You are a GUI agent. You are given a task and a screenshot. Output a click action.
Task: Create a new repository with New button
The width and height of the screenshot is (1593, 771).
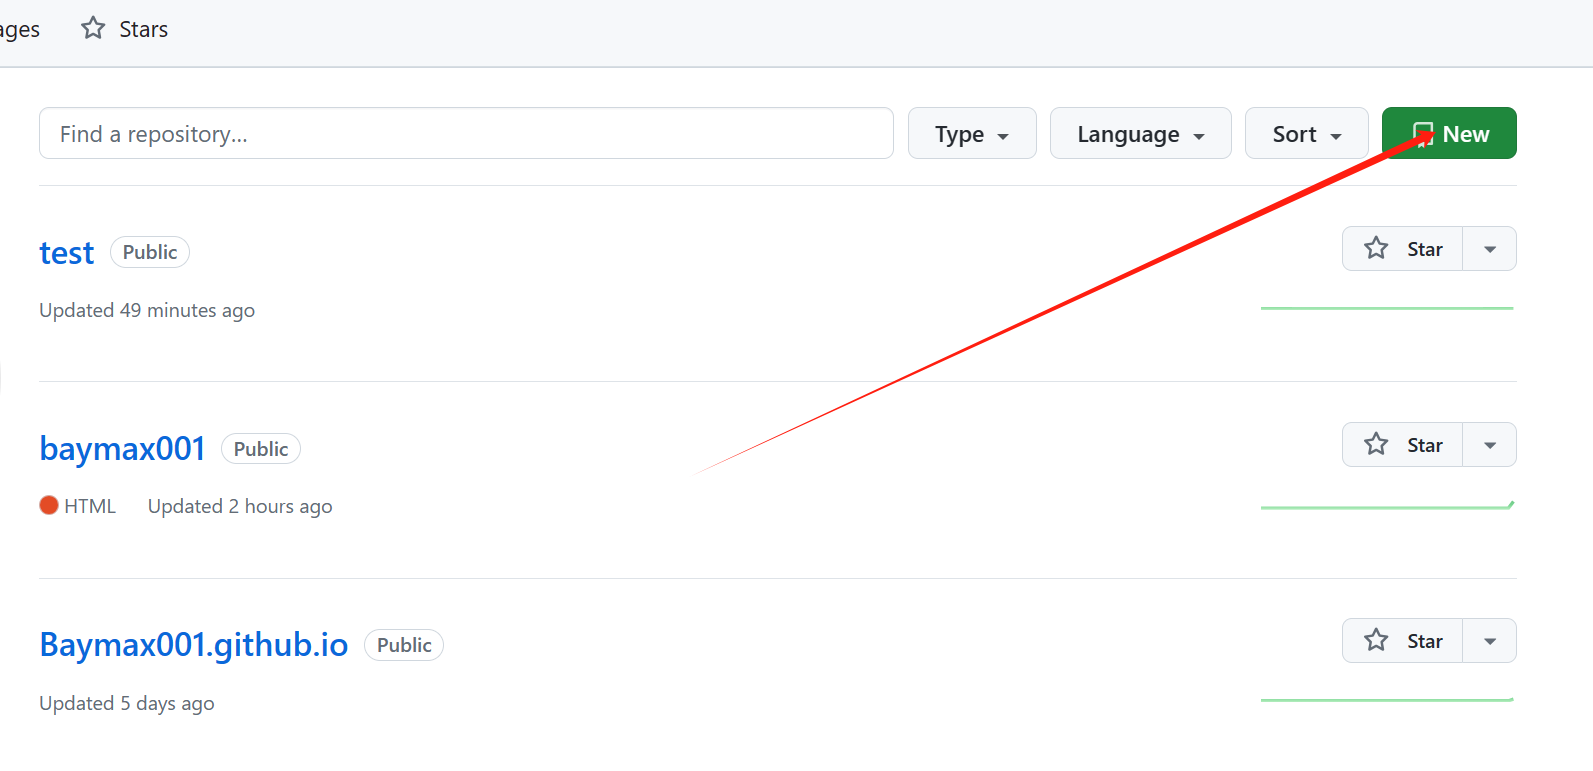coord(1449,133)
